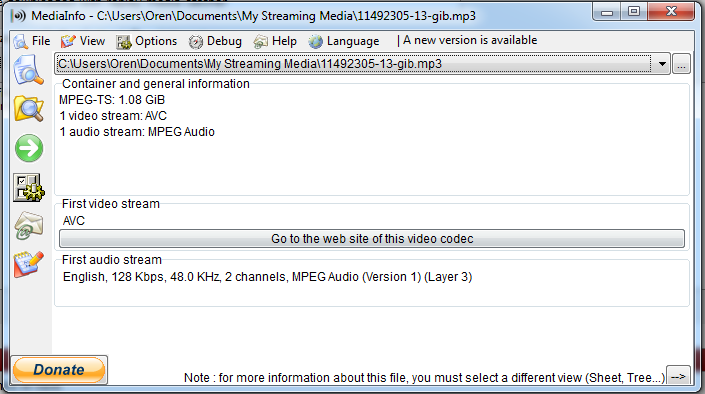Click the open folder magnifier icon
The width and height of the screenshot is (705, 394).
click(28, 108)
